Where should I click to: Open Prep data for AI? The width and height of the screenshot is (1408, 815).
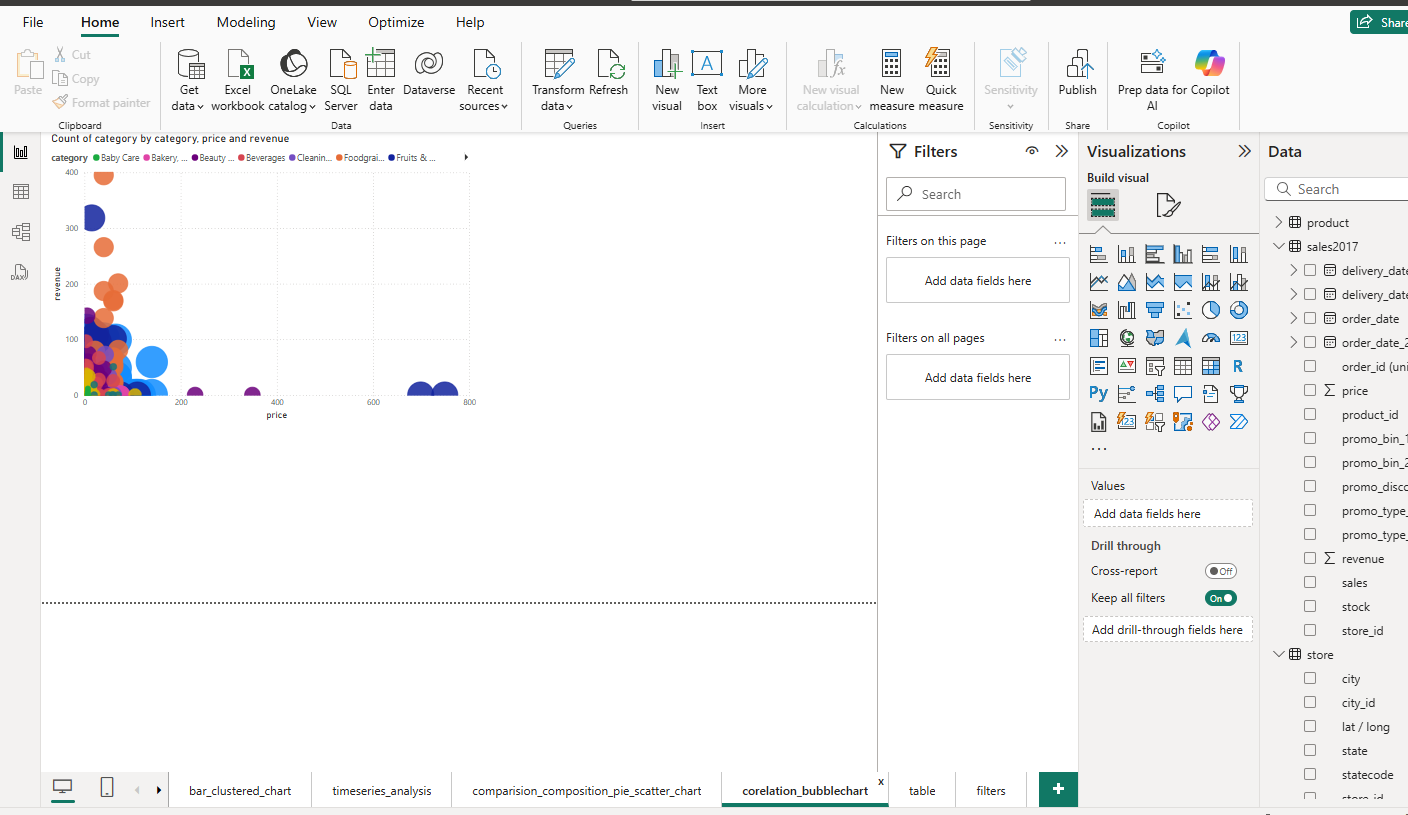1152,80
